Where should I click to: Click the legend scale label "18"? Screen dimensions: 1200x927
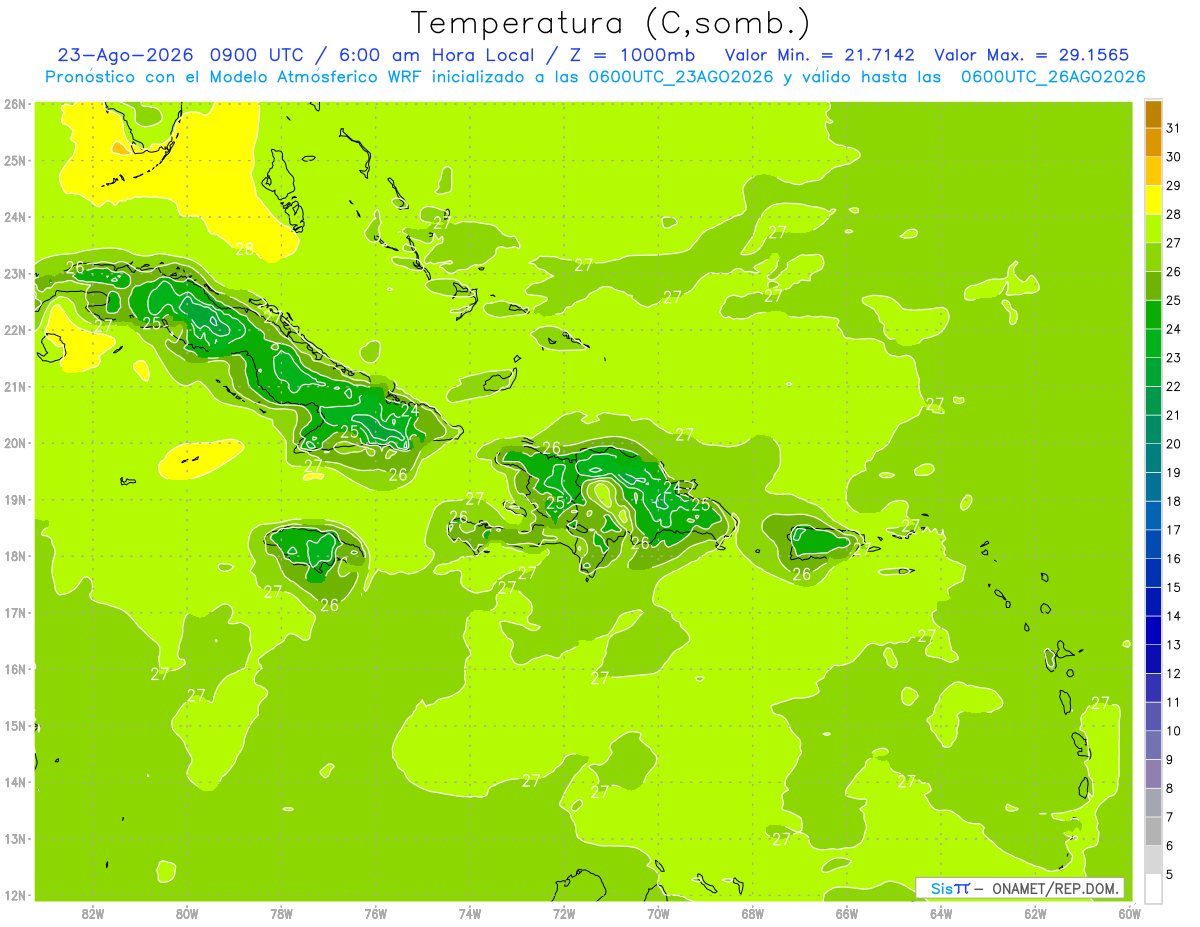[x=1174, y=501]
